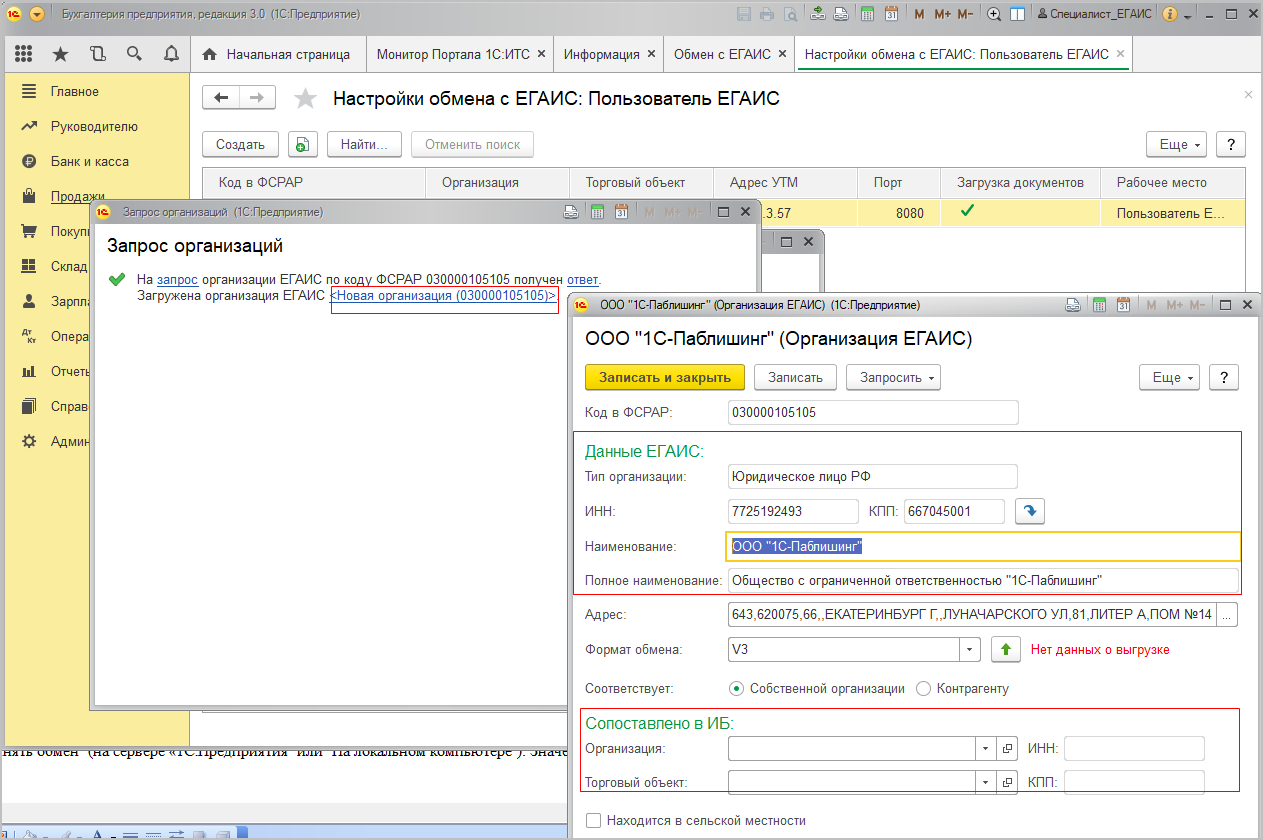
Task: Click Записать и закрыть button
Action: pos(665,377)
